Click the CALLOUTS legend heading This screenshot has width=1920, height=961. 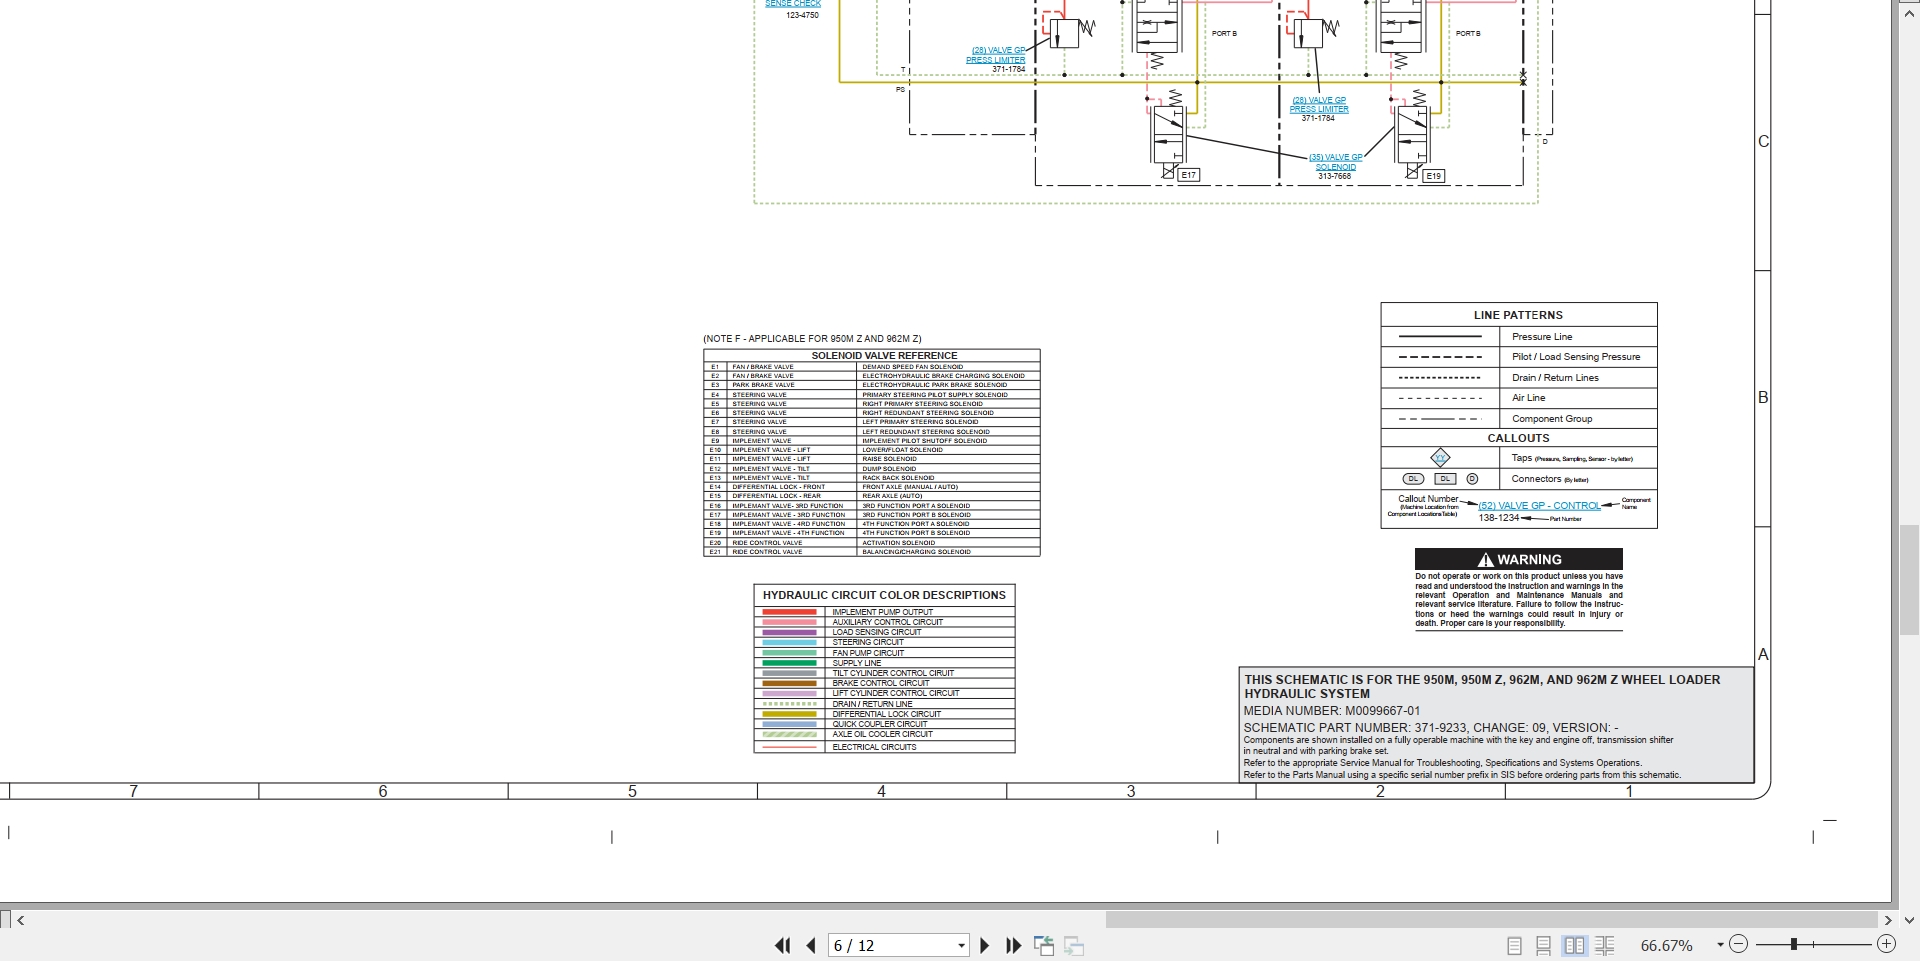(1518, 438)
